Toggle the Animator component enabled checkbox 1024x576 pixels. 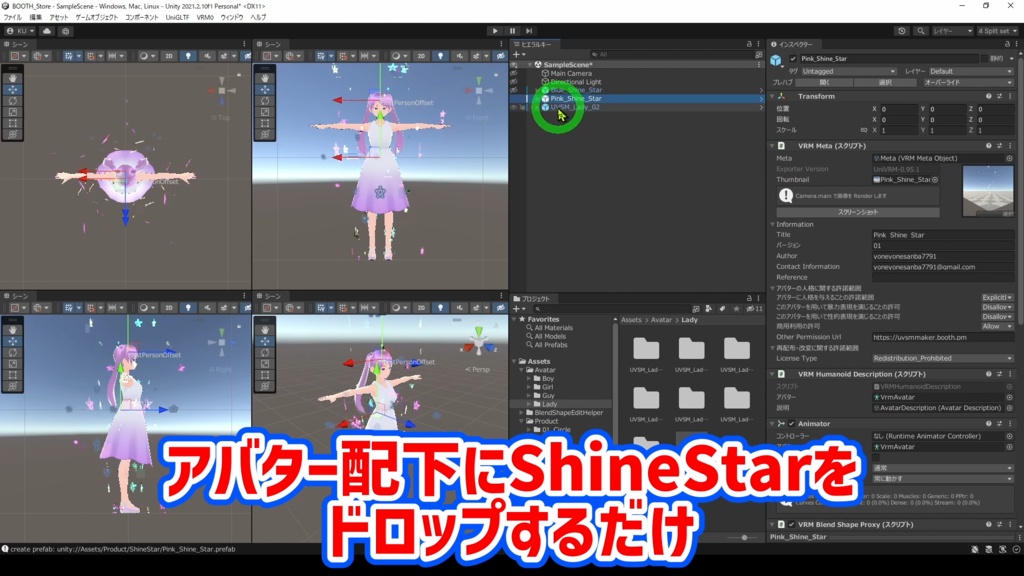(792, 423)
